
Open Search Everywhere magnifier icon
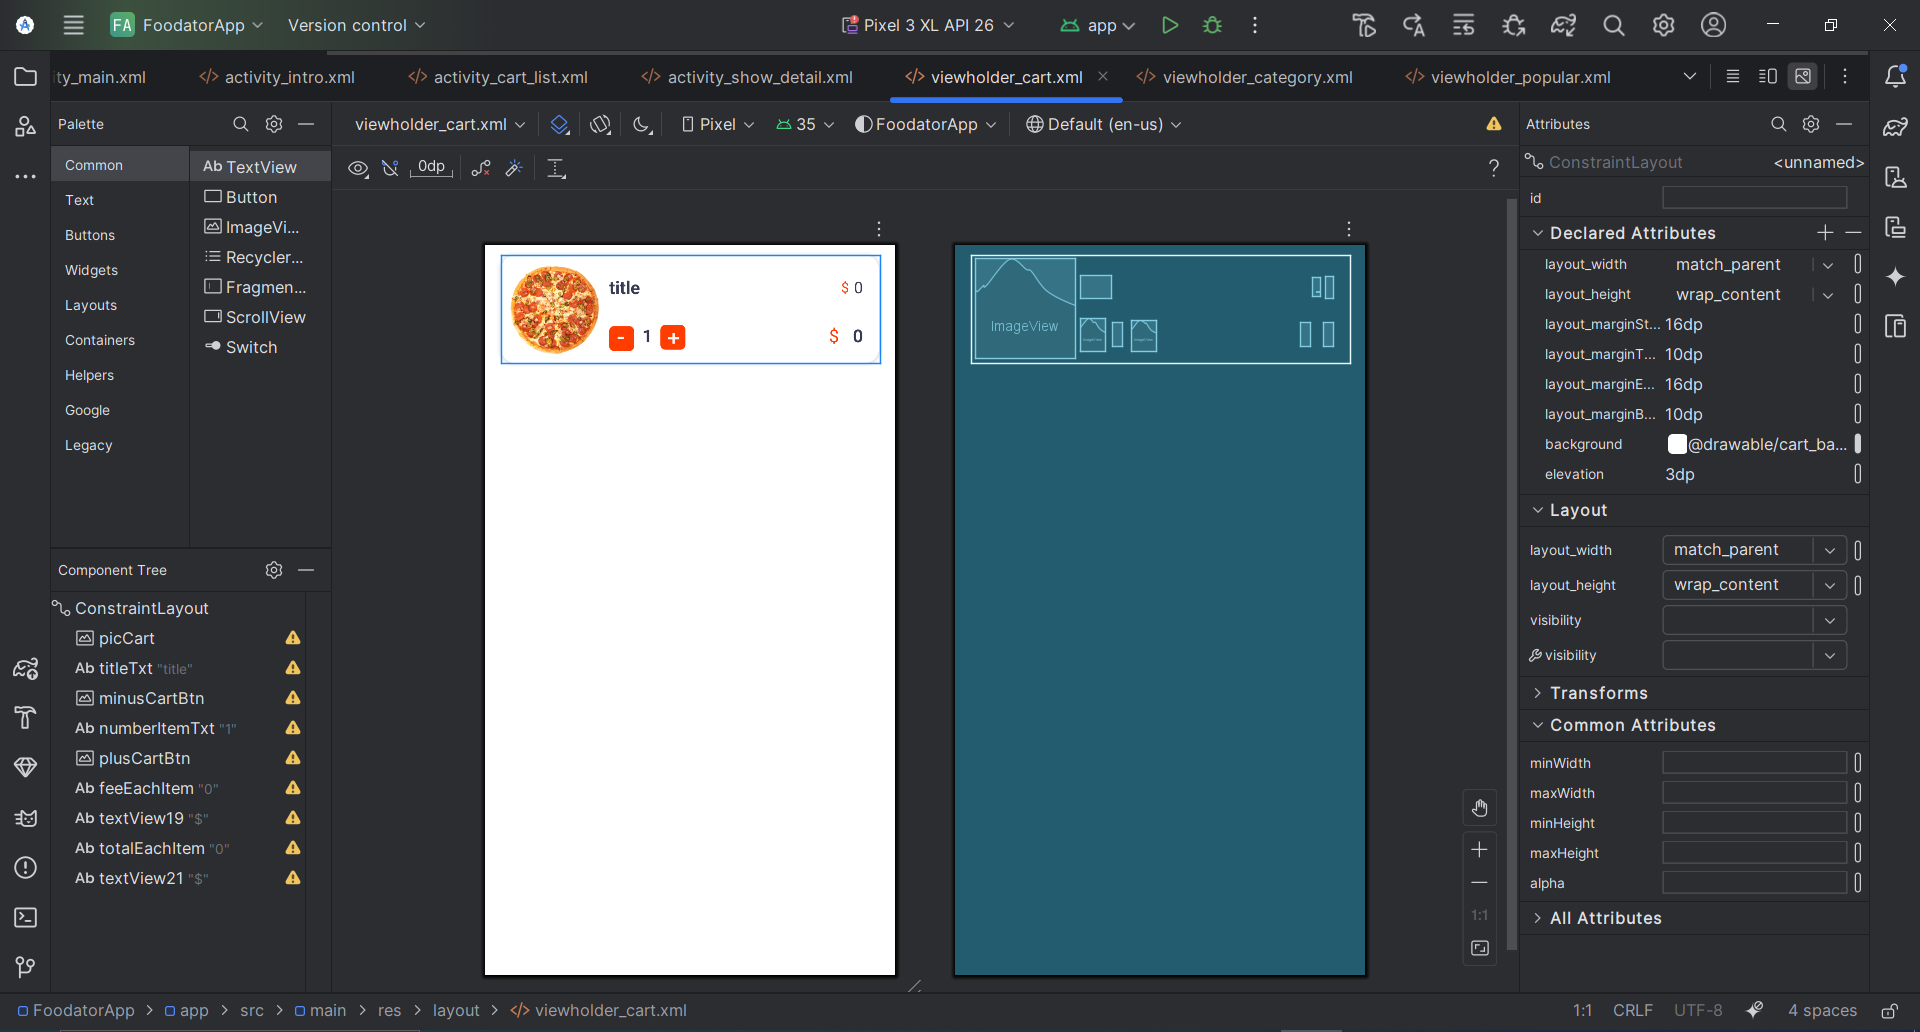click(1613, 25)
